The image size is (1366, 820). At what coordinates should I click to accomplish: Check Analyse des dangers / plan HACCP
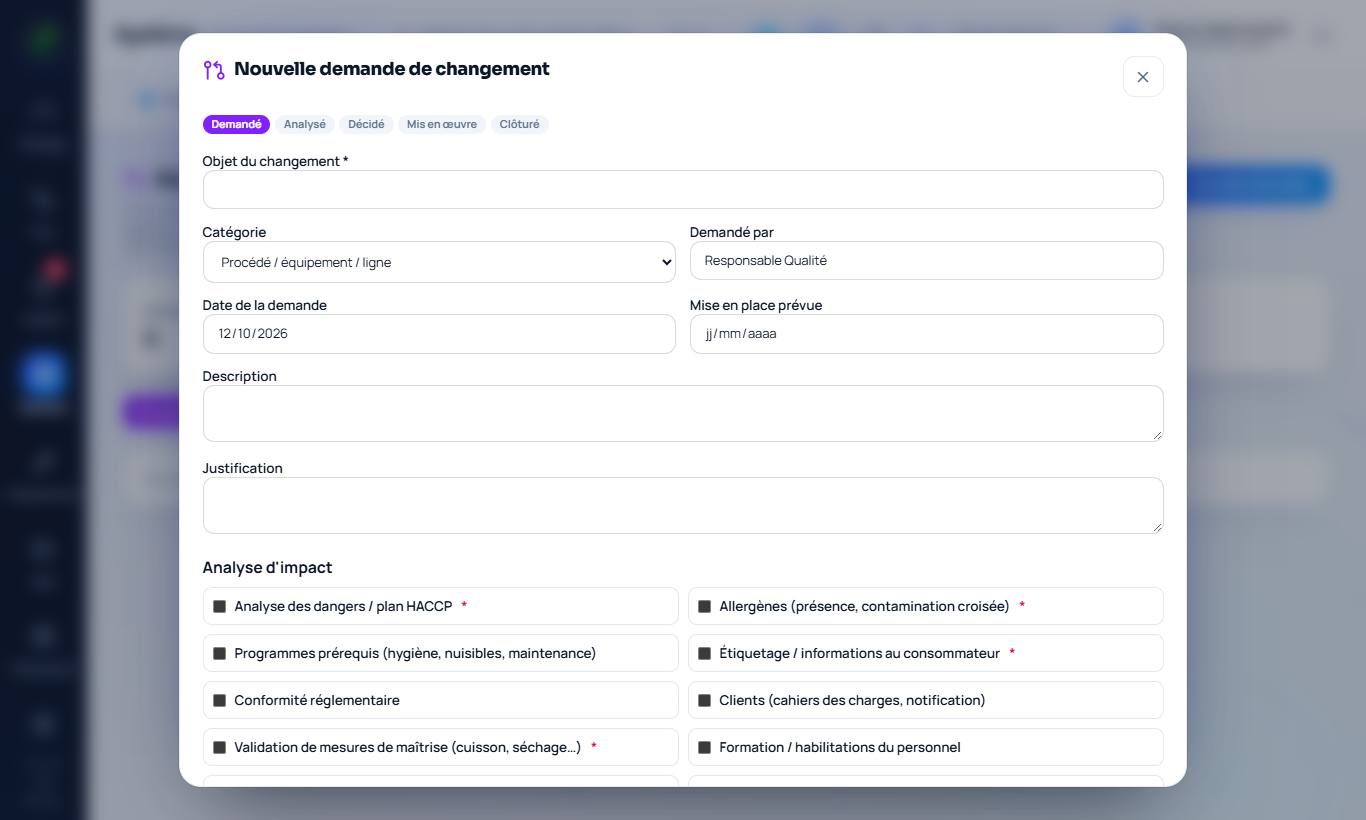pos(220,606)
